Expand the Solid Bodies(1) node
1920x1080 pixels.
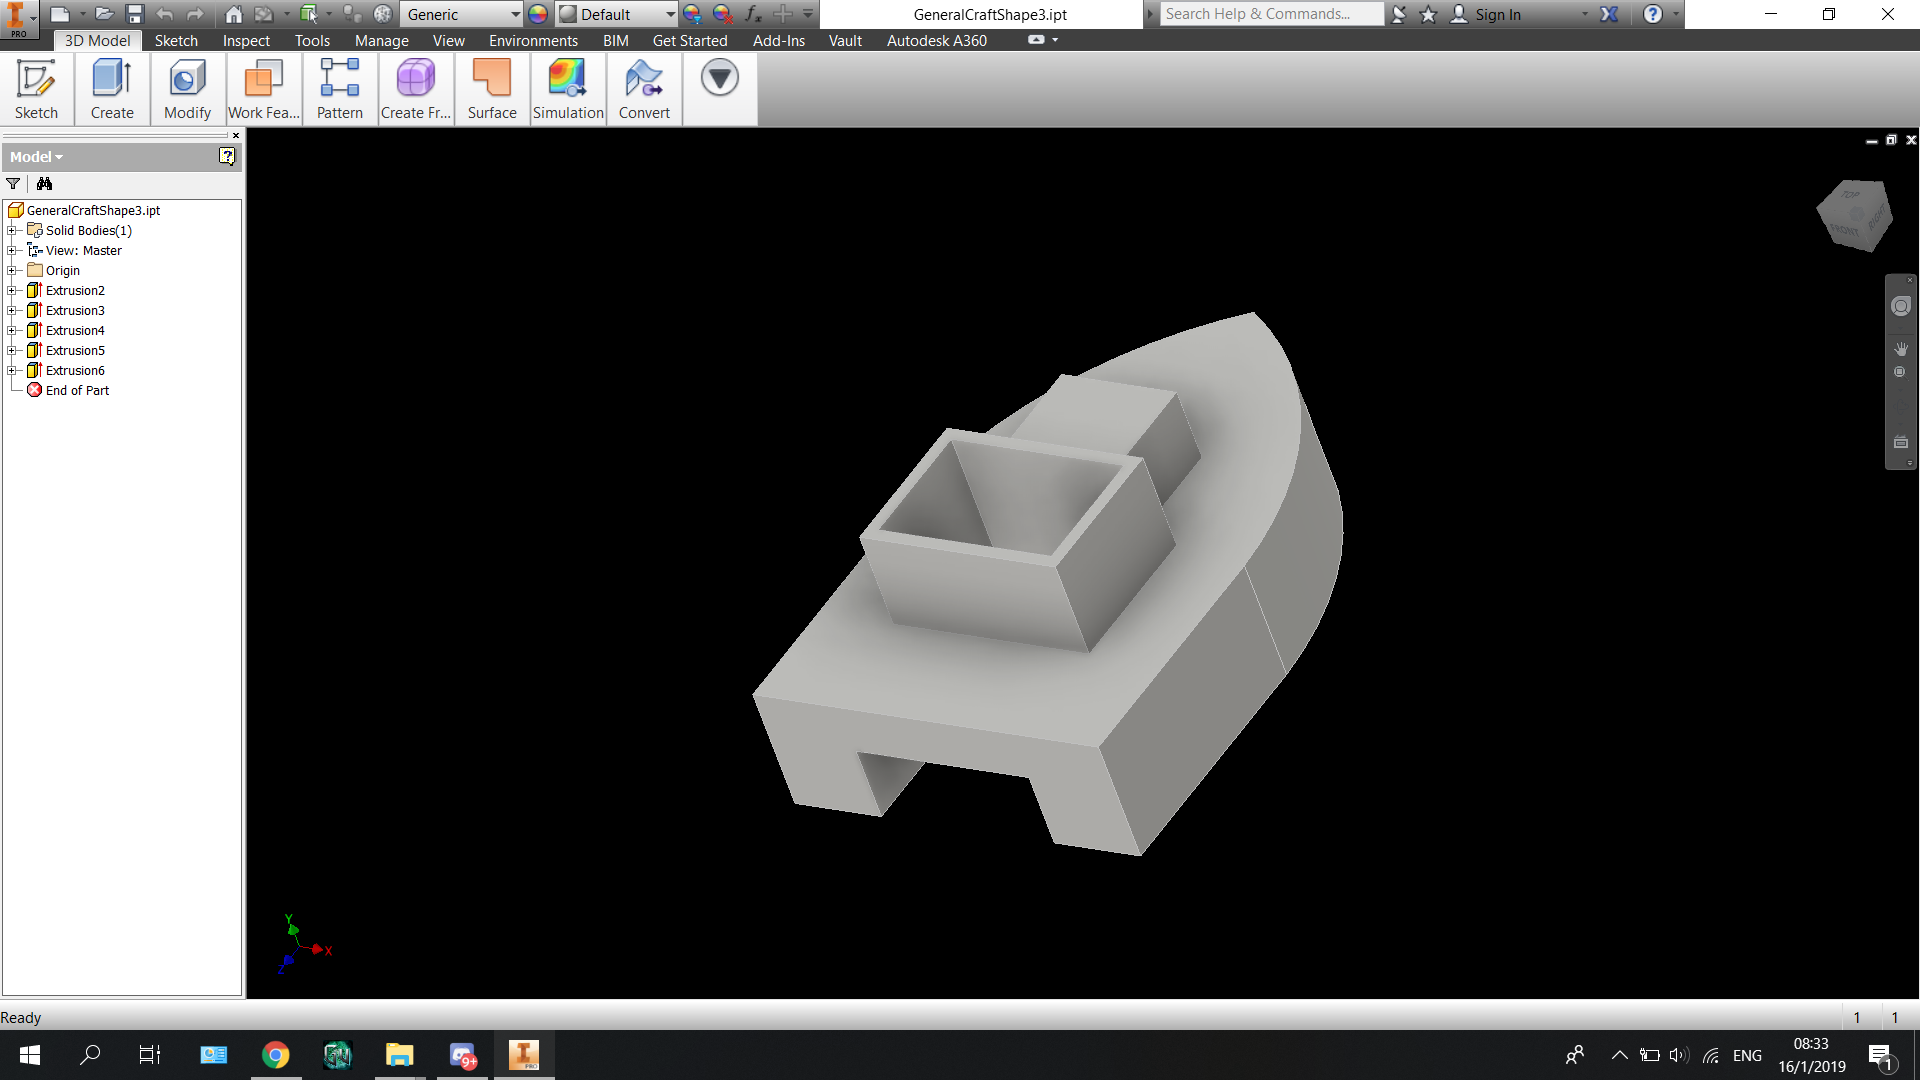[x=12, y=231]
